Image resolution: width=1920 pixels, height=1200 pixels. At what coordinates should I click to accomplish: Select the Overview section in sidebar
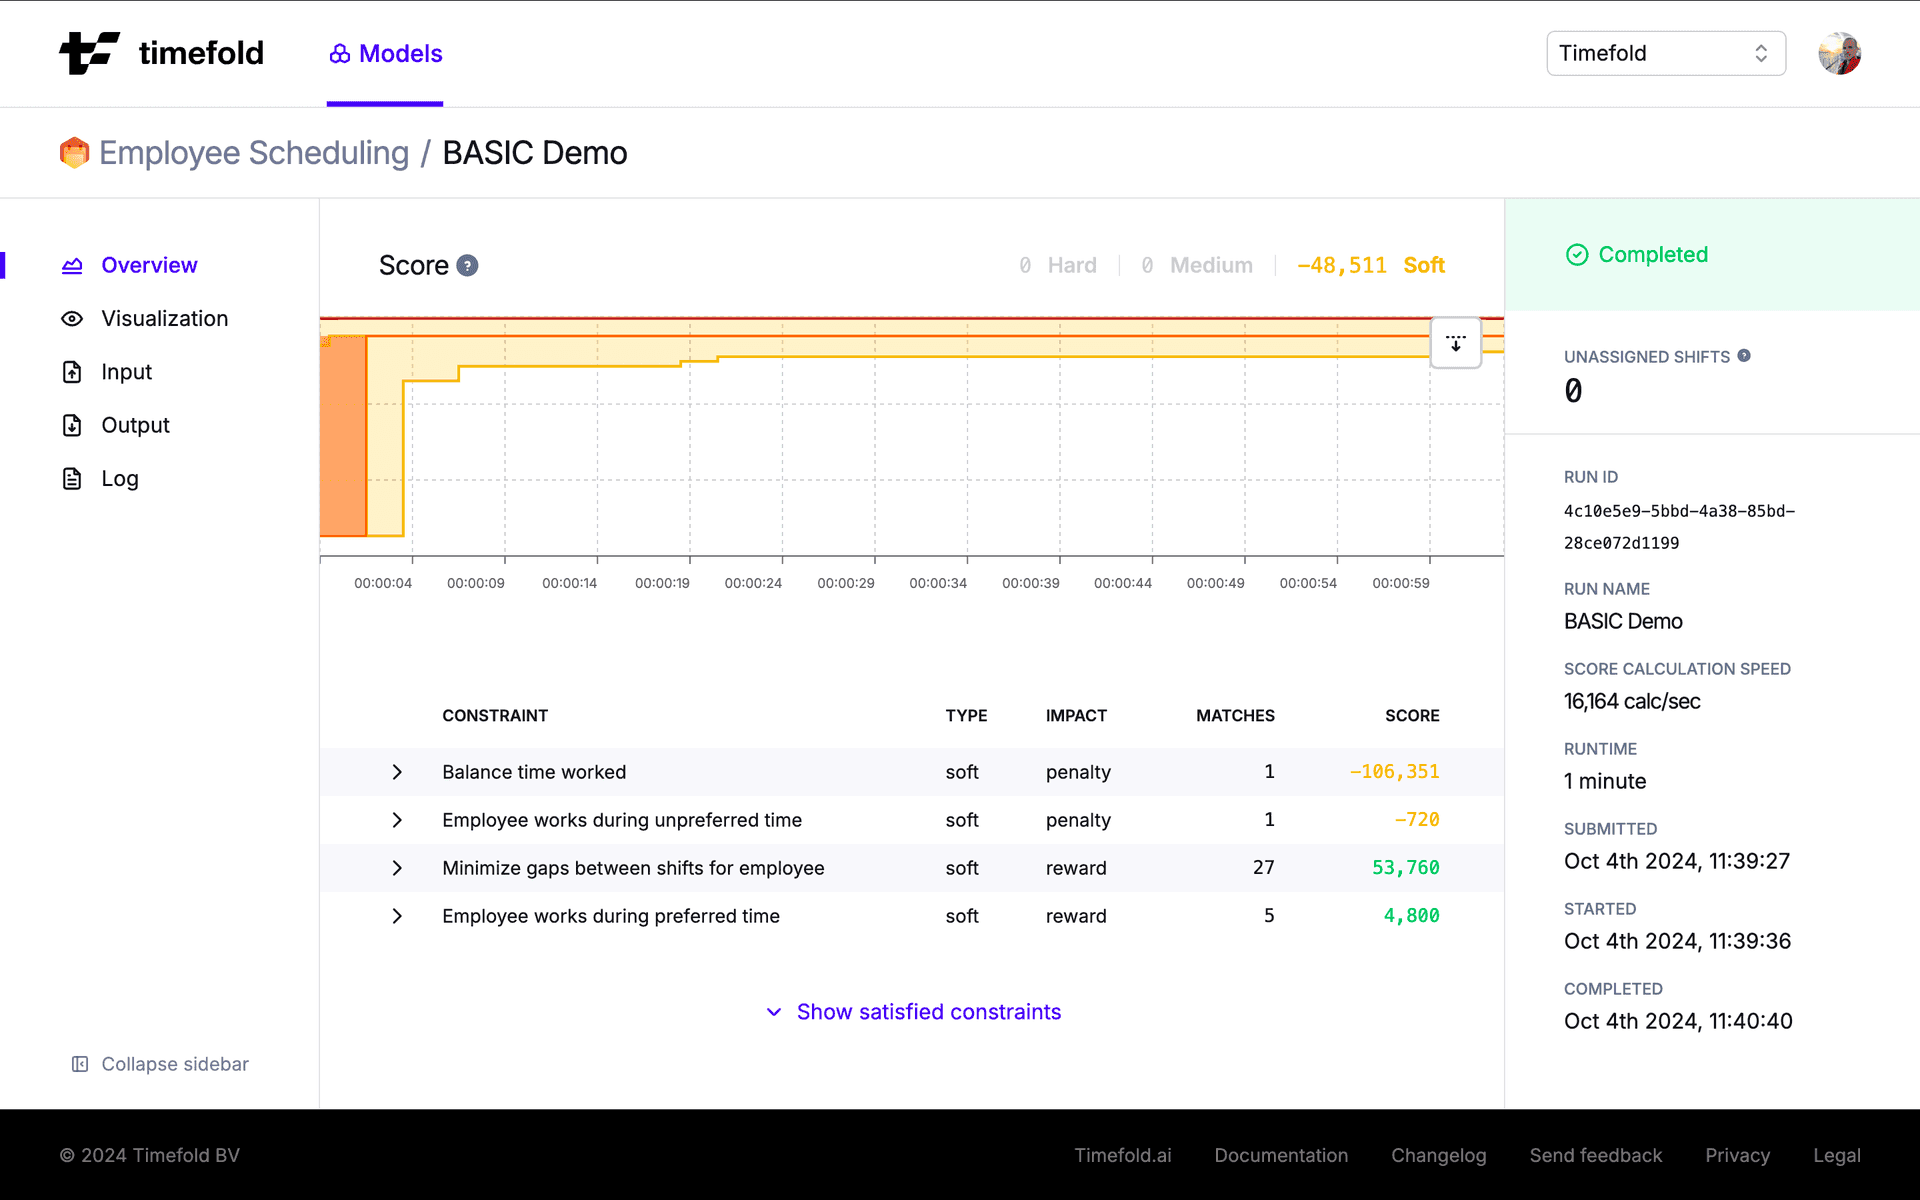148,265
